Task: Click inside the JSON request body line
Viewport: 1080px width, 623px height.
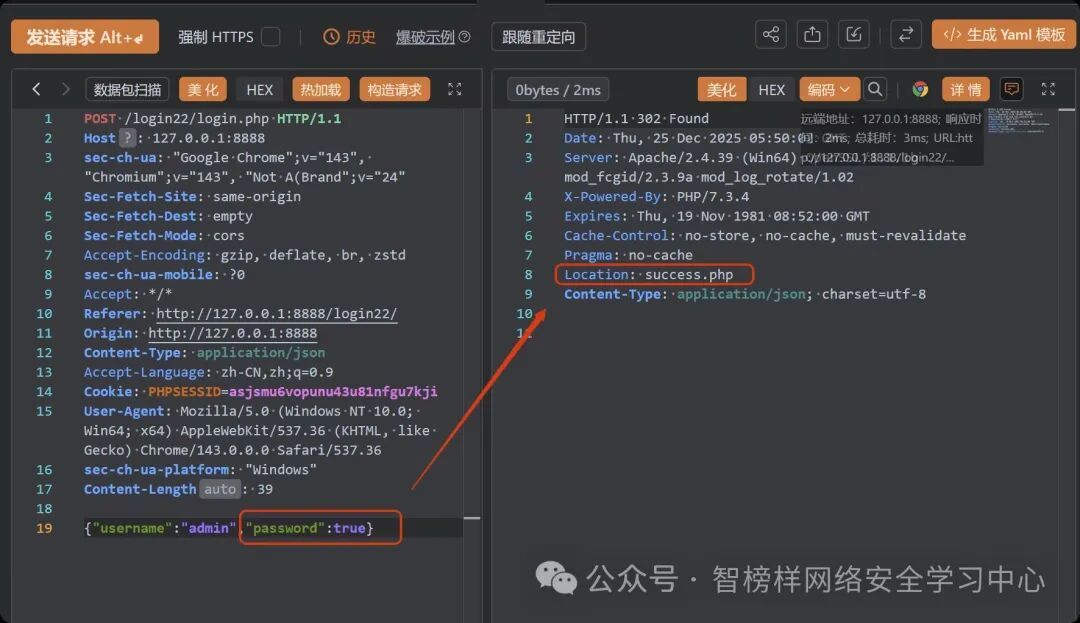Action: click(x=228, y=528)
